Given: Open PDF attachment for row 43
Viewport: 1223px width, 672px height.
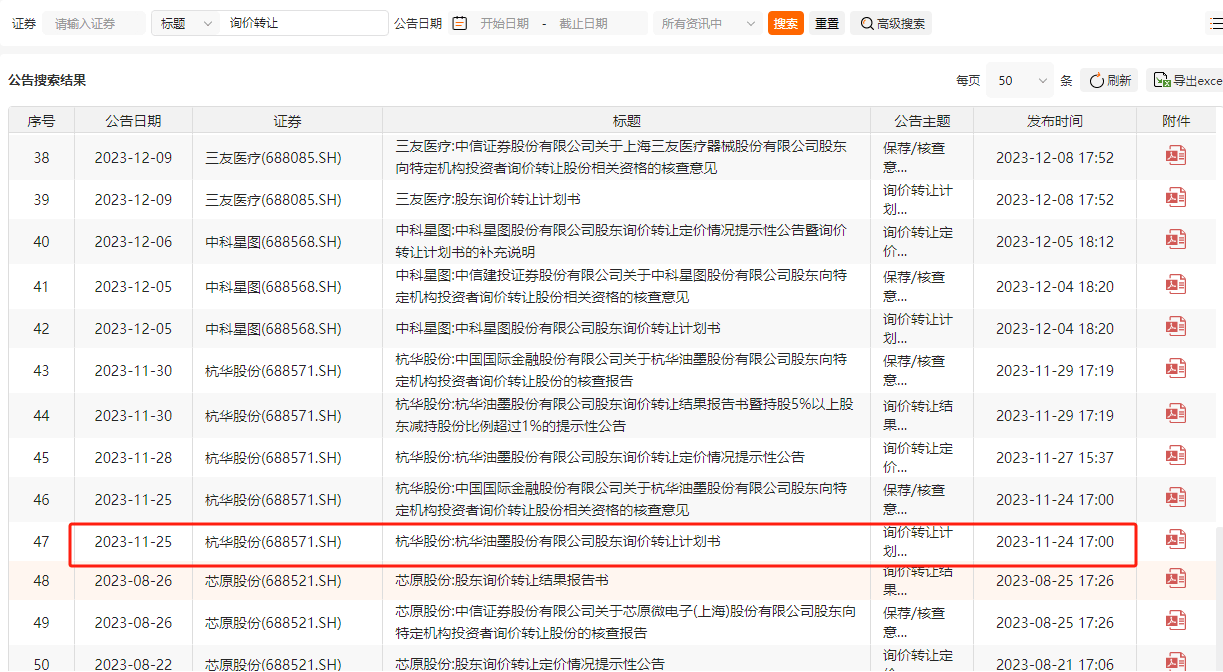Looking at the screenshot, I should click(x=1176, y=368).
